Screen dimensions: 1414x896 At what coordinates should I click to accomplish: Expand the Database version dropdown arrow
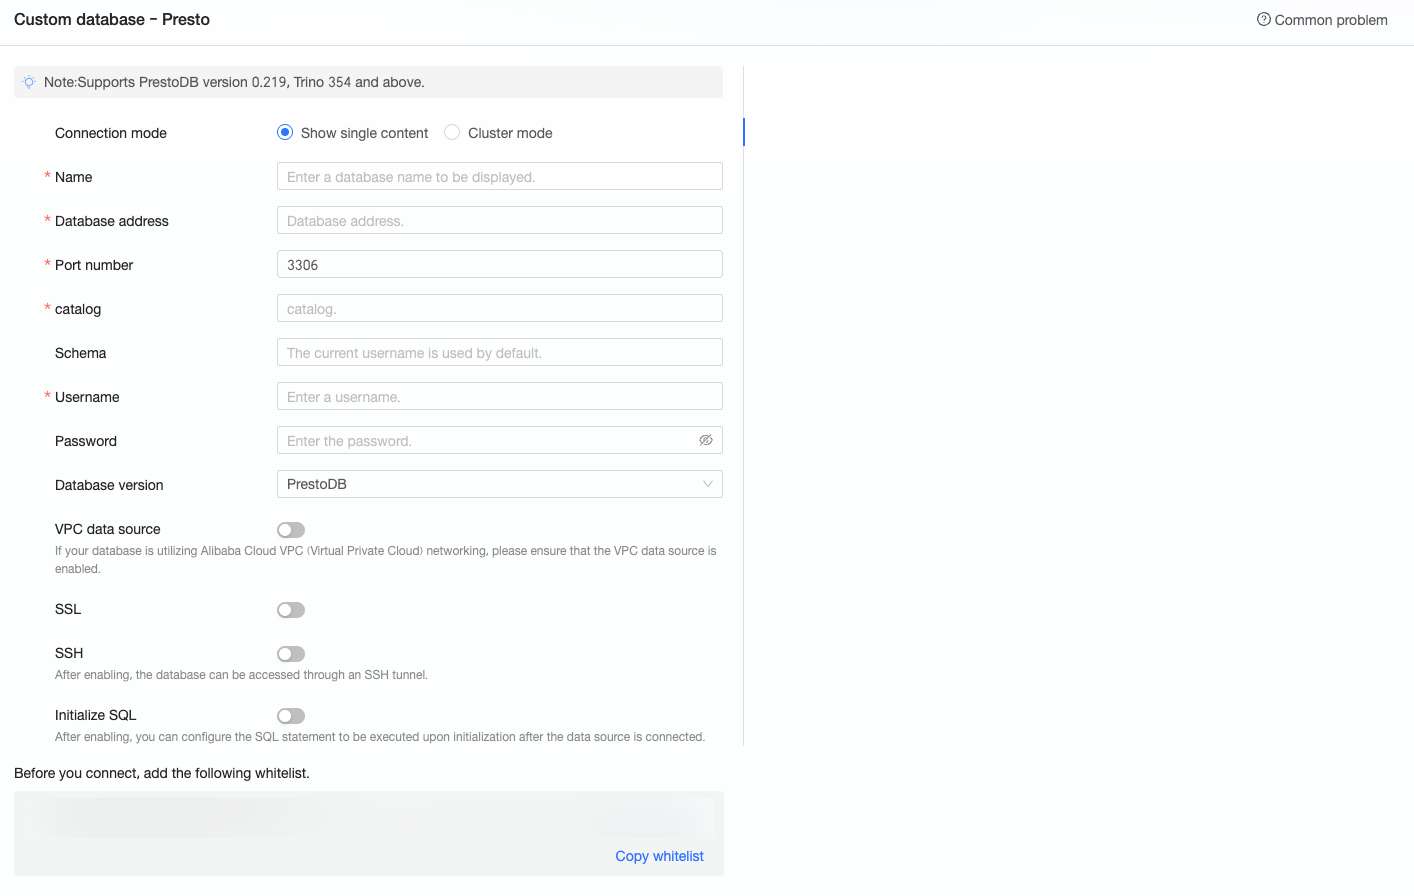pyautogui.click(x=708, y=484)
